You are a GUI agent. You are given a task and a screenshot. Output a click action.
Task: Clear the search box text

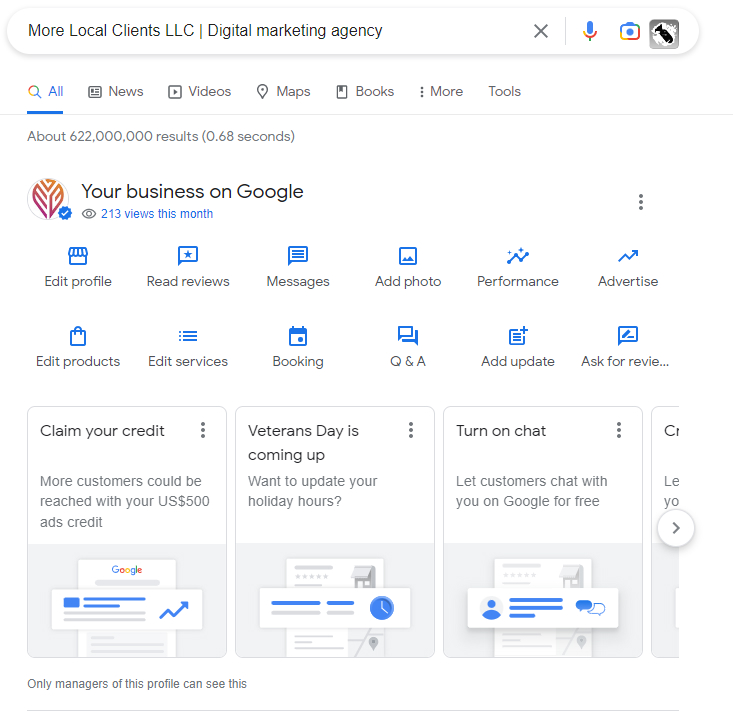click(541, 31)
